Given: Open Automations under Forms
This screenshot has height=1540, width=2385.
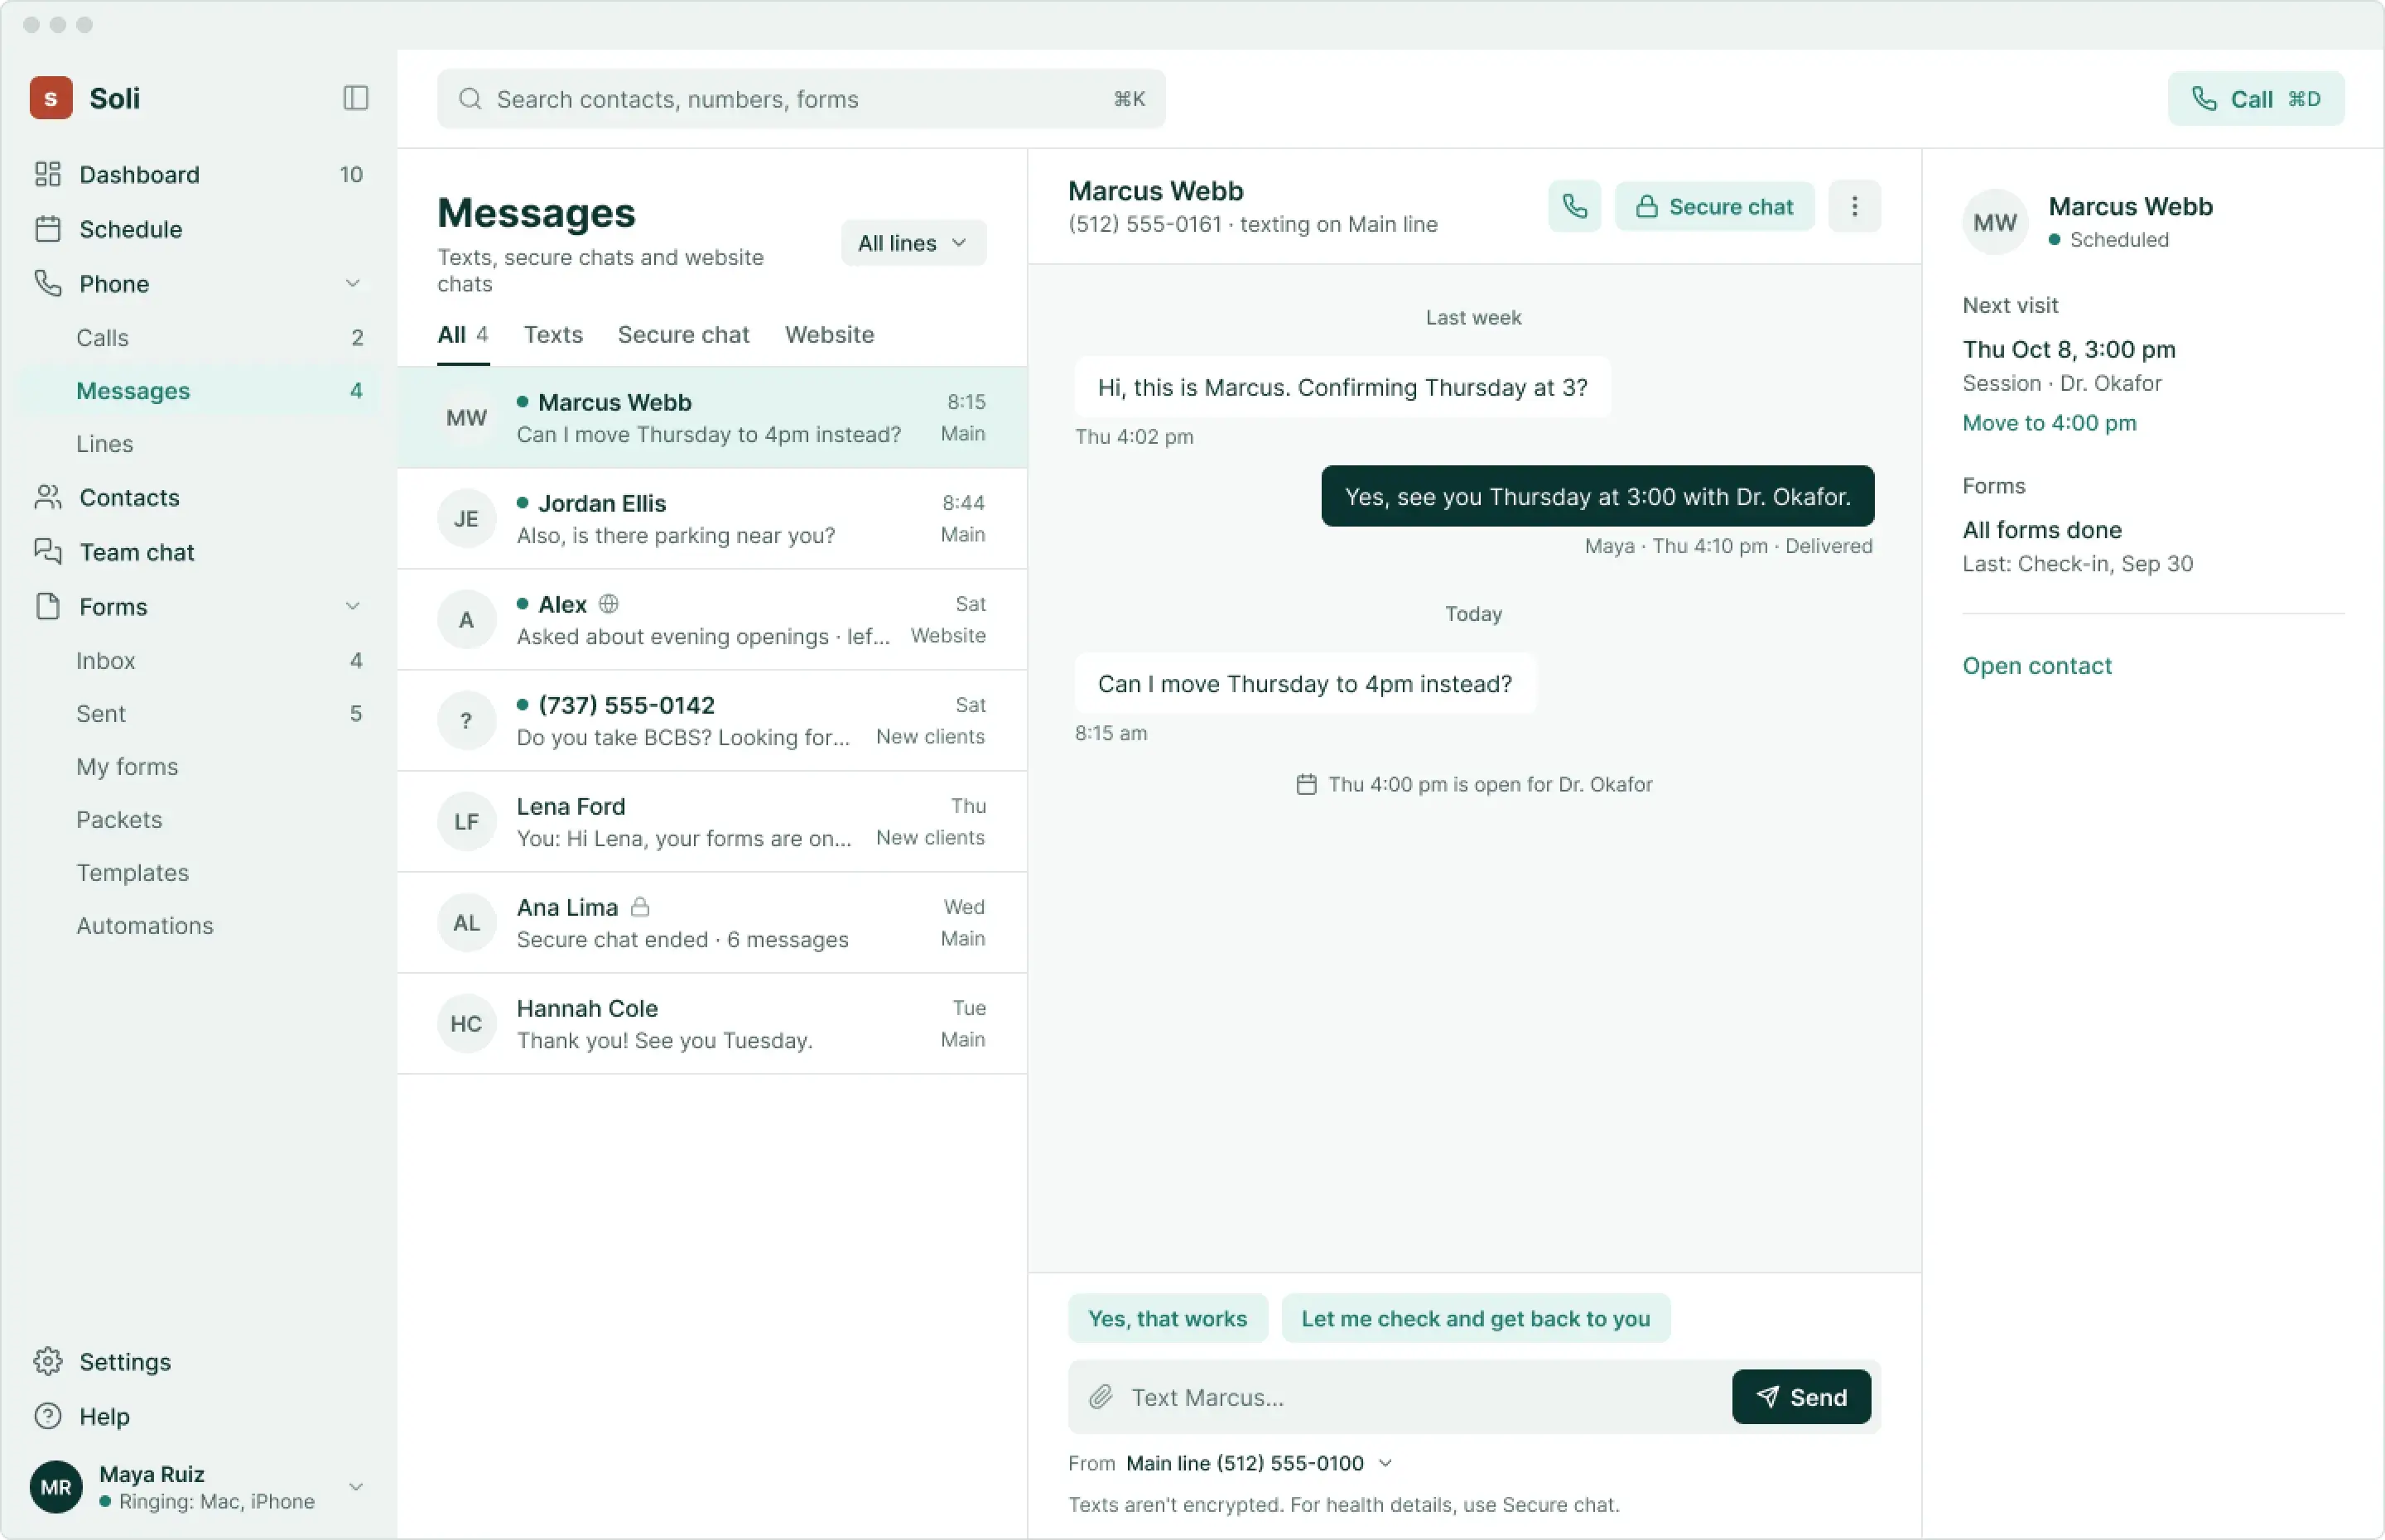Looking at the screenshot, I should pyautogui.click(x=198, y=926).
